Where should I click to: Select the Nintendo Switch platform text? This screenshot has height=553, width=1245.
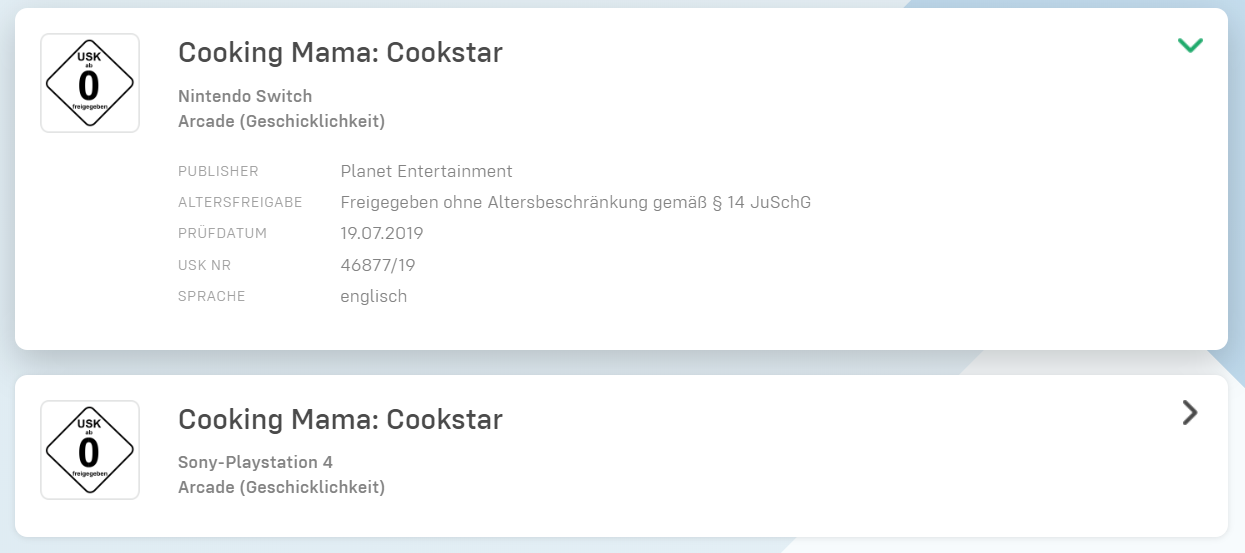coord(245,96)
